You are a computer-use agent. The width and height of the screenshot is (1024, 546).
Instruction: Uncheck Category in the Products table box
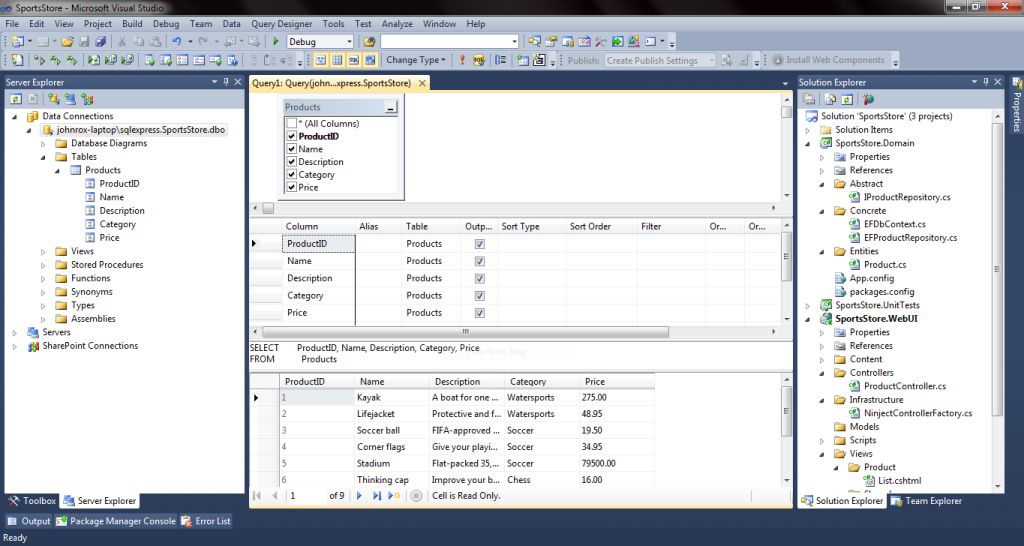click(292, 174)
